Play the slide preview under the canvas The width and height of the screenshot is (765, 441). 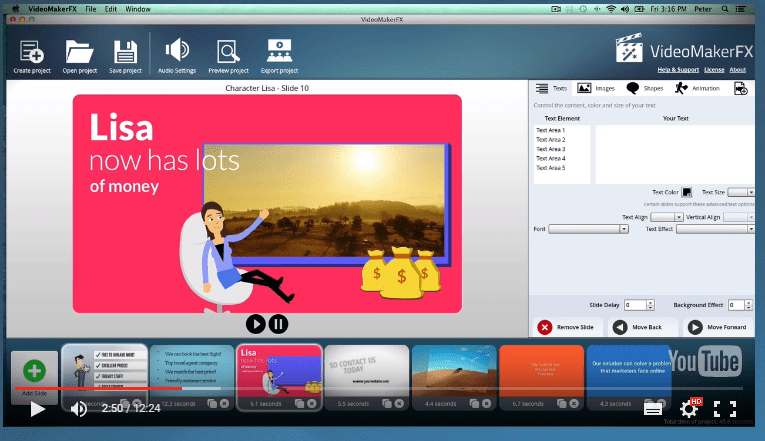click(x=255, y=323)
